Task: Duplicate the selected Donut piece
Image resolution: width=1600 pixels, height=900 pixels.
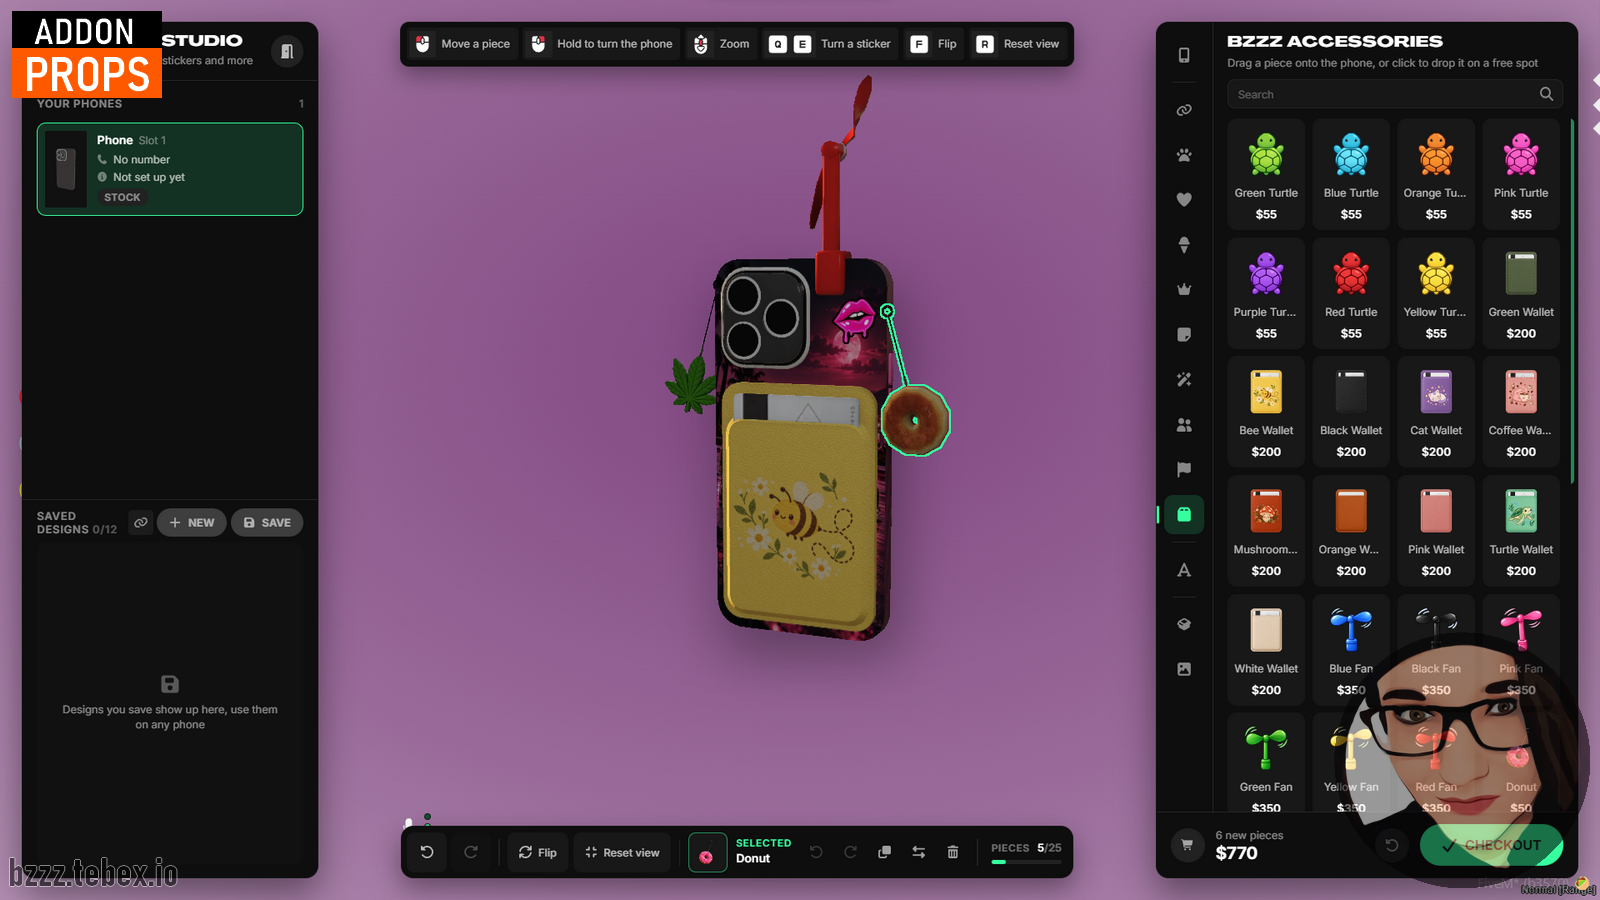Action: [x=884, y=852]
